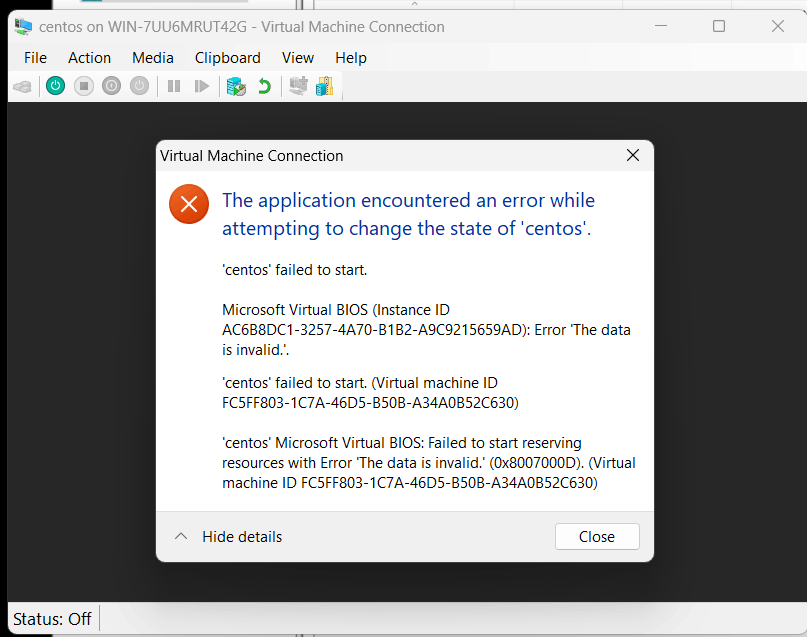Click the Enhanced Session toolbar icon

click(299, 86)
